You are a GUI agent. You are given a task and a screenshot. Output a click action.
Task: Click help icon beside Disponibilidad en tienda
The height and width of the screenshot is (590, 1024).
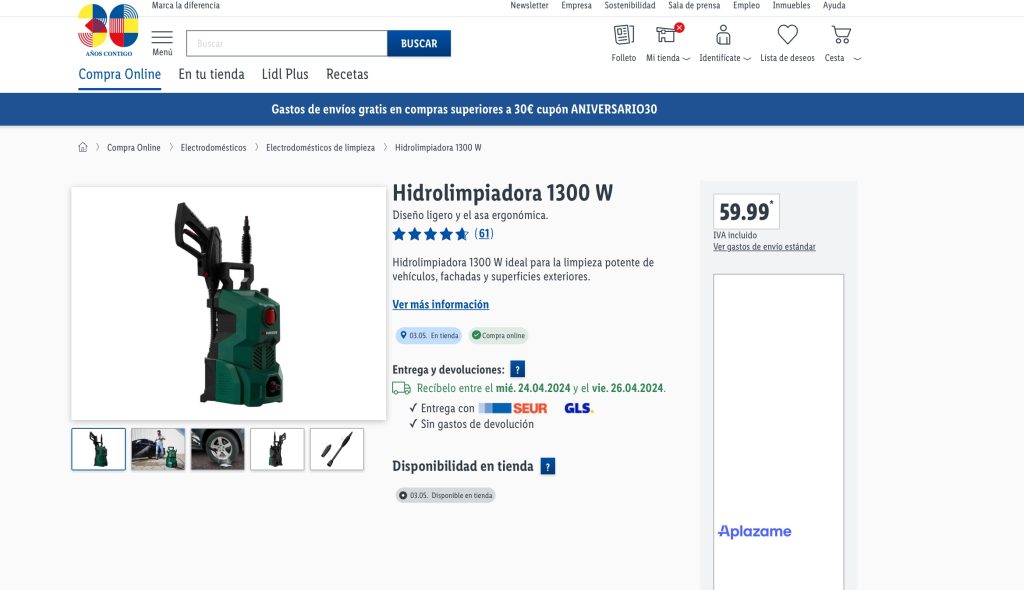[x=547, y=466]
